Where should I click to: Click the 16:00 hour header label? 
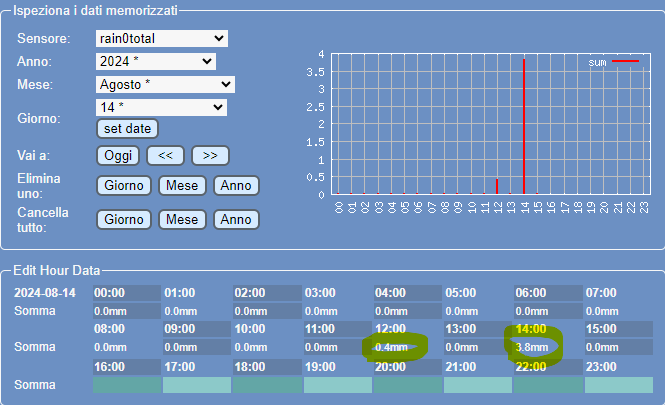pyautogui.click(x=109, y=367)
